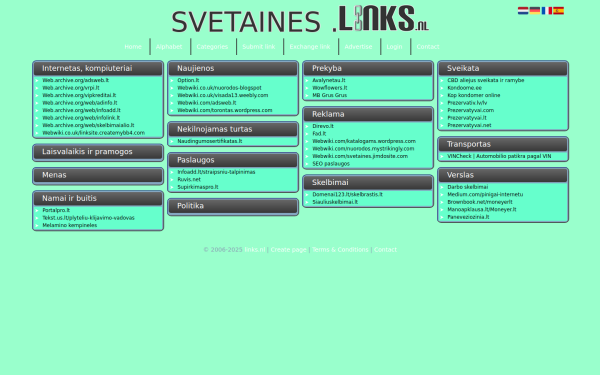This screenshot has height=375, width=600.
Task: Open Web.archive.org/vrpi.lt link
Action: (x=71, y=88)
